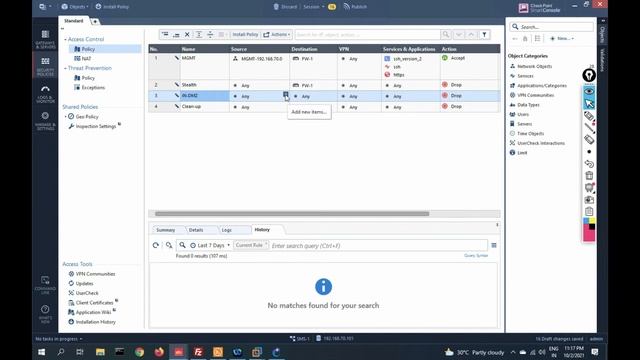Open Client Certificates tool
This screenshot has width=640, height=360.
click(x=94, y=302)
